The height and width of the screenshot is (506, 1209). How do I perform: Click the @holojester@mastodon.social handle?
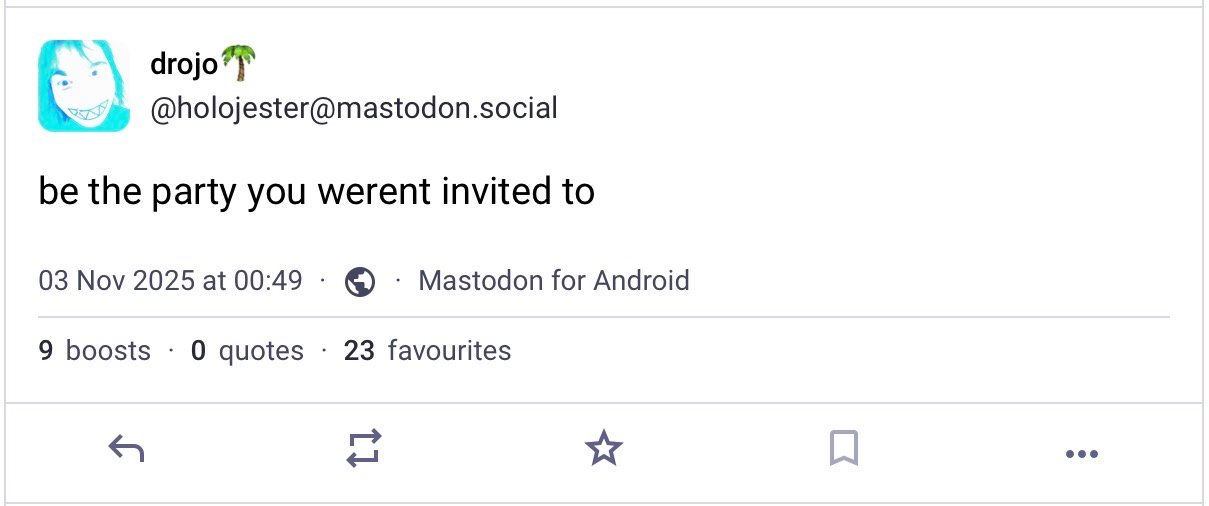tap(354, 108)
